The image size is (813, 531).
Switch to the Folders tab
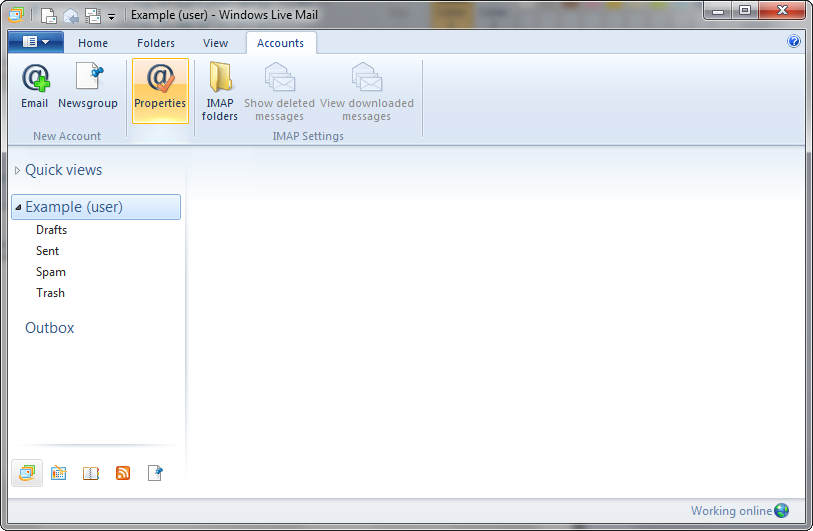point(156,43)
